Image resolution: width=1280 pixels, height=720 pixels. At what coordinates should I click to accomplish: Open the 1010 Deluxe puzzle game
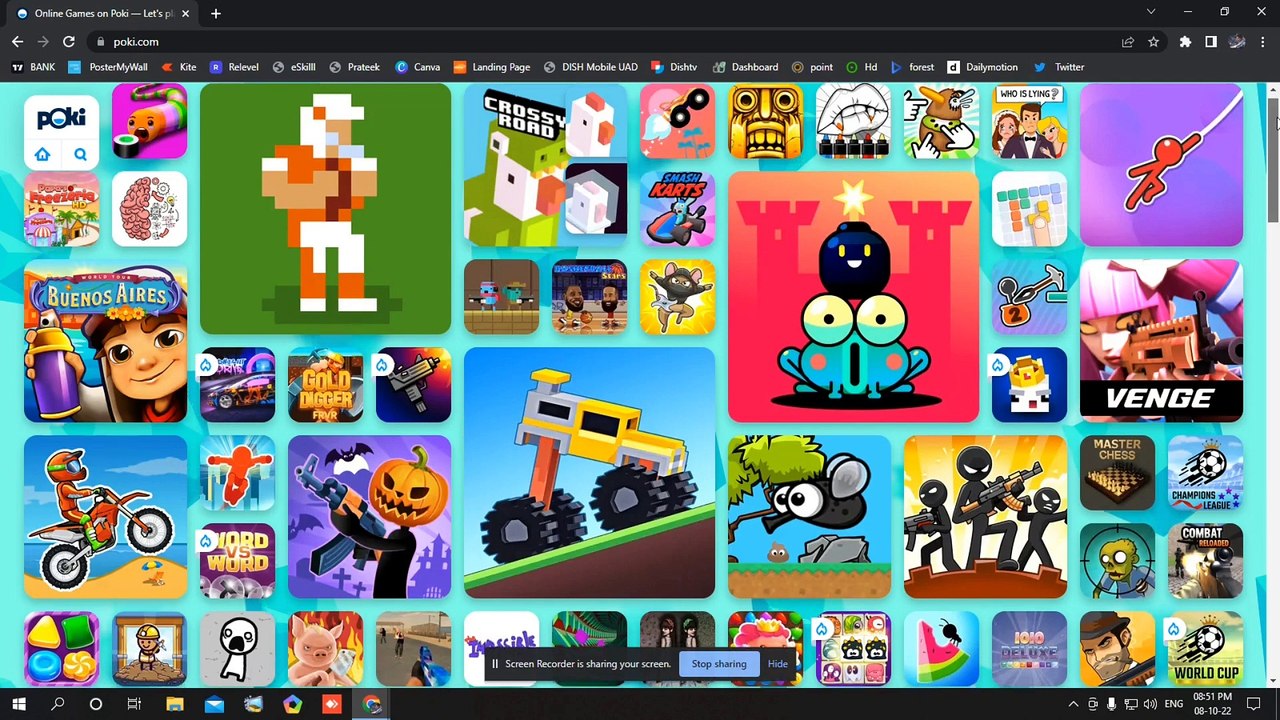point(1029,648)
